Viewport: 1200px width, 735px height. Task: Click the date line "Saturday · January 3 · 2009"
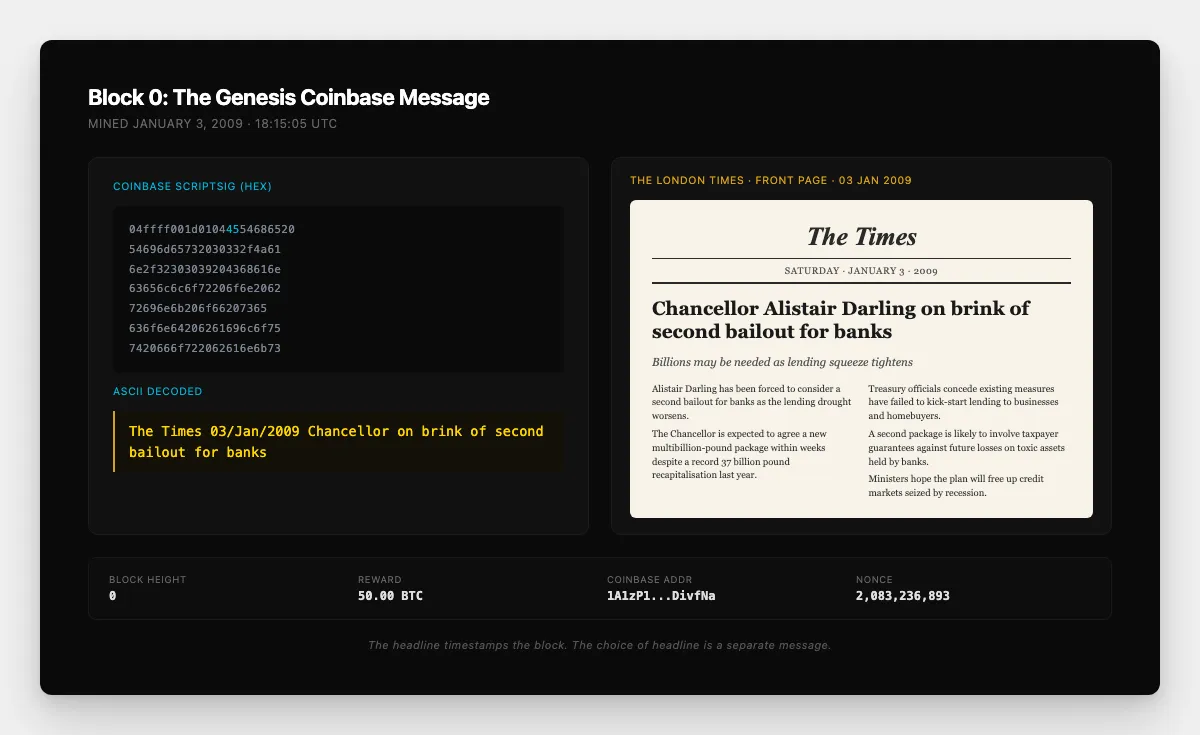point(861,271)
